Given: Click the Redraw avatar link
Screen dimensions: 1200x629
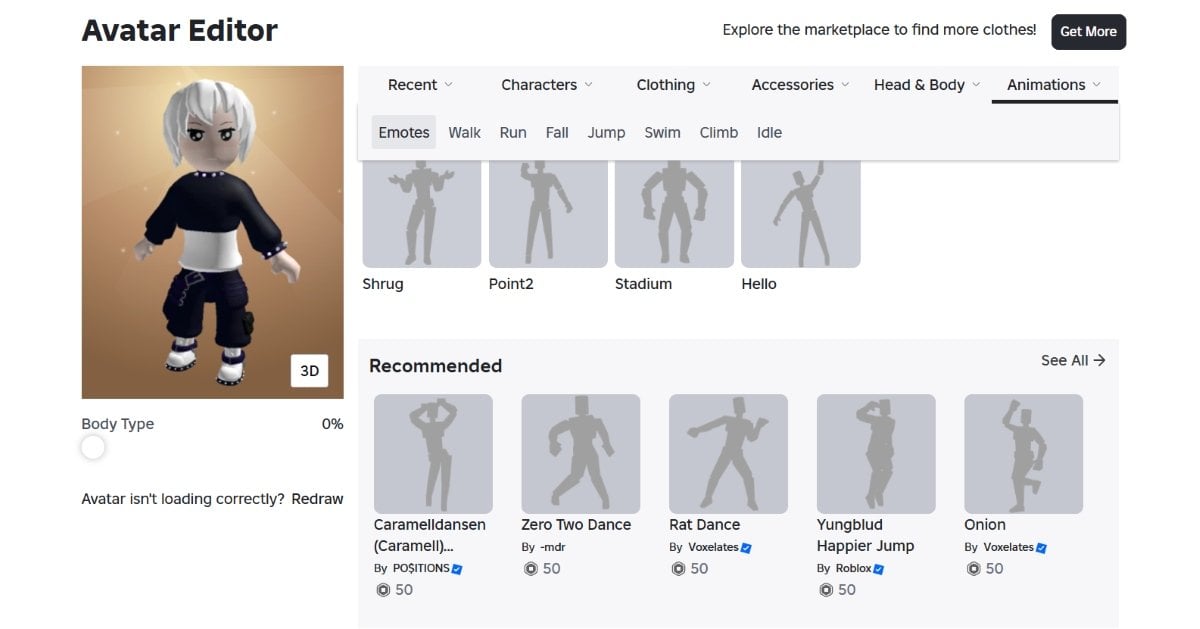Looking at the screenshot, I should coord(317,499).
